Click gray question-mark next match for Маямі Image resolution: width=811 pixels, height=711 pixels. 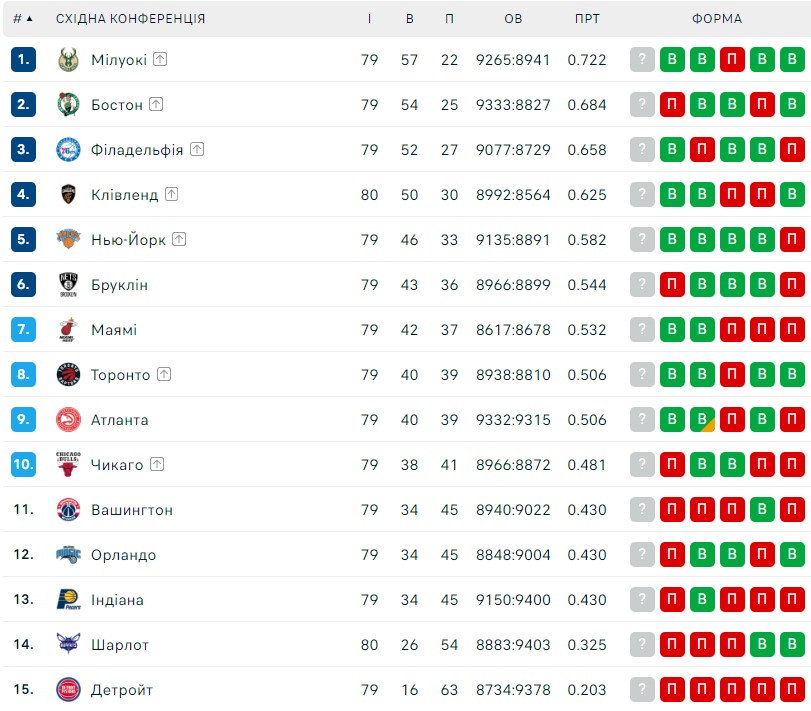pos(642,329)
